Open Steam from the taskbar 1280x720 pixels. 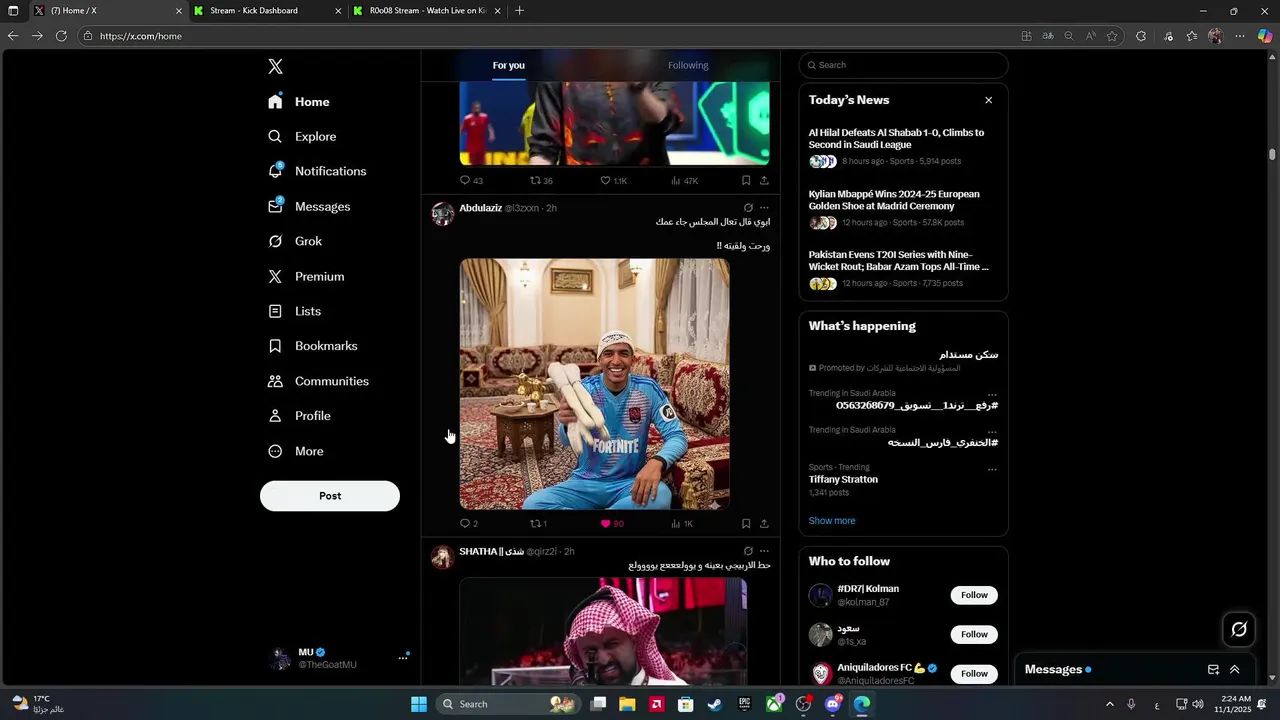click(714, 704)
